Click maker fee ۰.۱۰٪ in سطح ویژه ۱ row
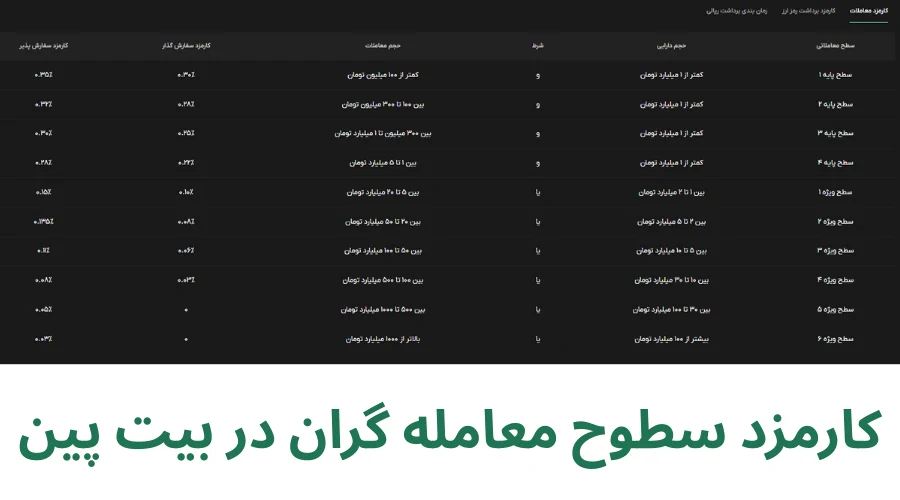 tap(186, 192)
